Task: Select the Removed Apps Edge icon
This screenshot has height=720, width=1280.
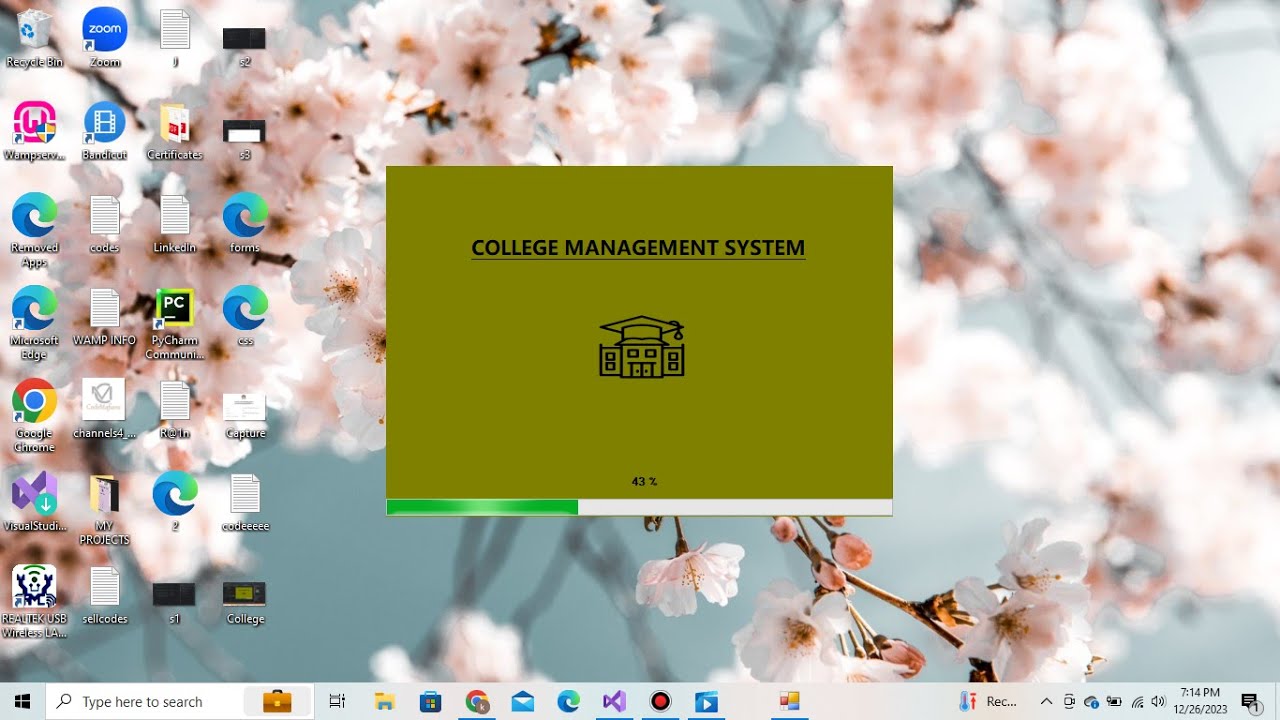Action: [x=34, y=230]
